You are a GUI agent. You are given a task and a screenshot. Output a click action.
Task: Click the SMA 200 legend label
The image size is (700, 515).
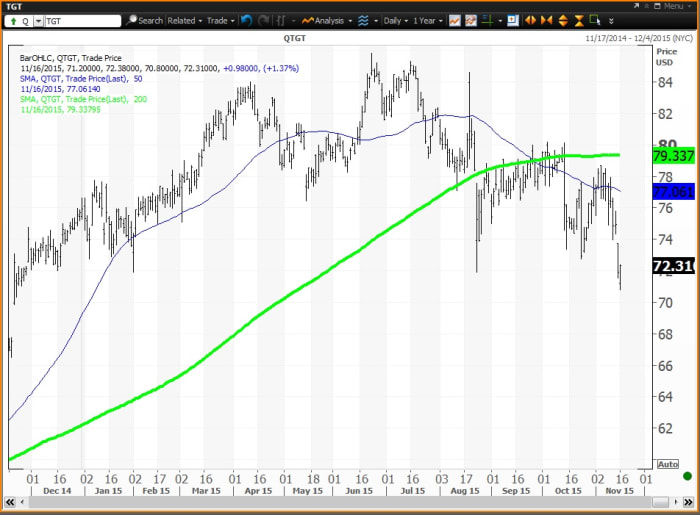[x=83, y=99]
